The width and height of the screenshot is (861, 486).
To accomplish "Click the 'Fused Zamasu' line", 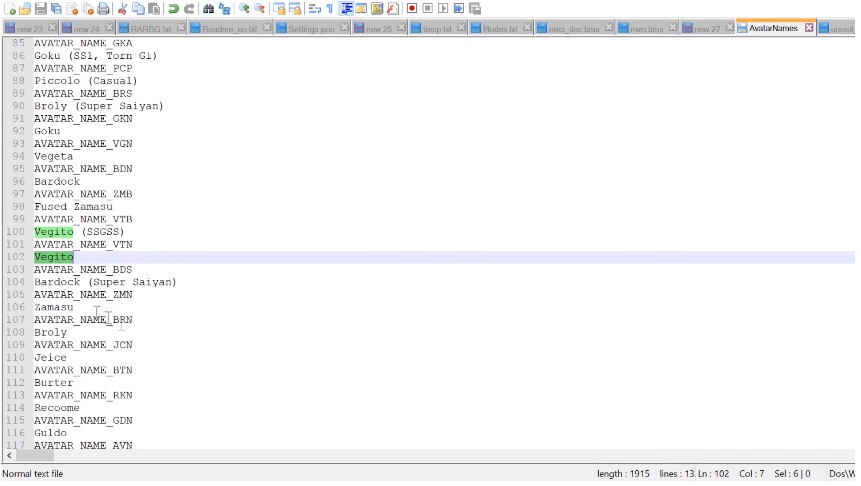I will 73,206.
